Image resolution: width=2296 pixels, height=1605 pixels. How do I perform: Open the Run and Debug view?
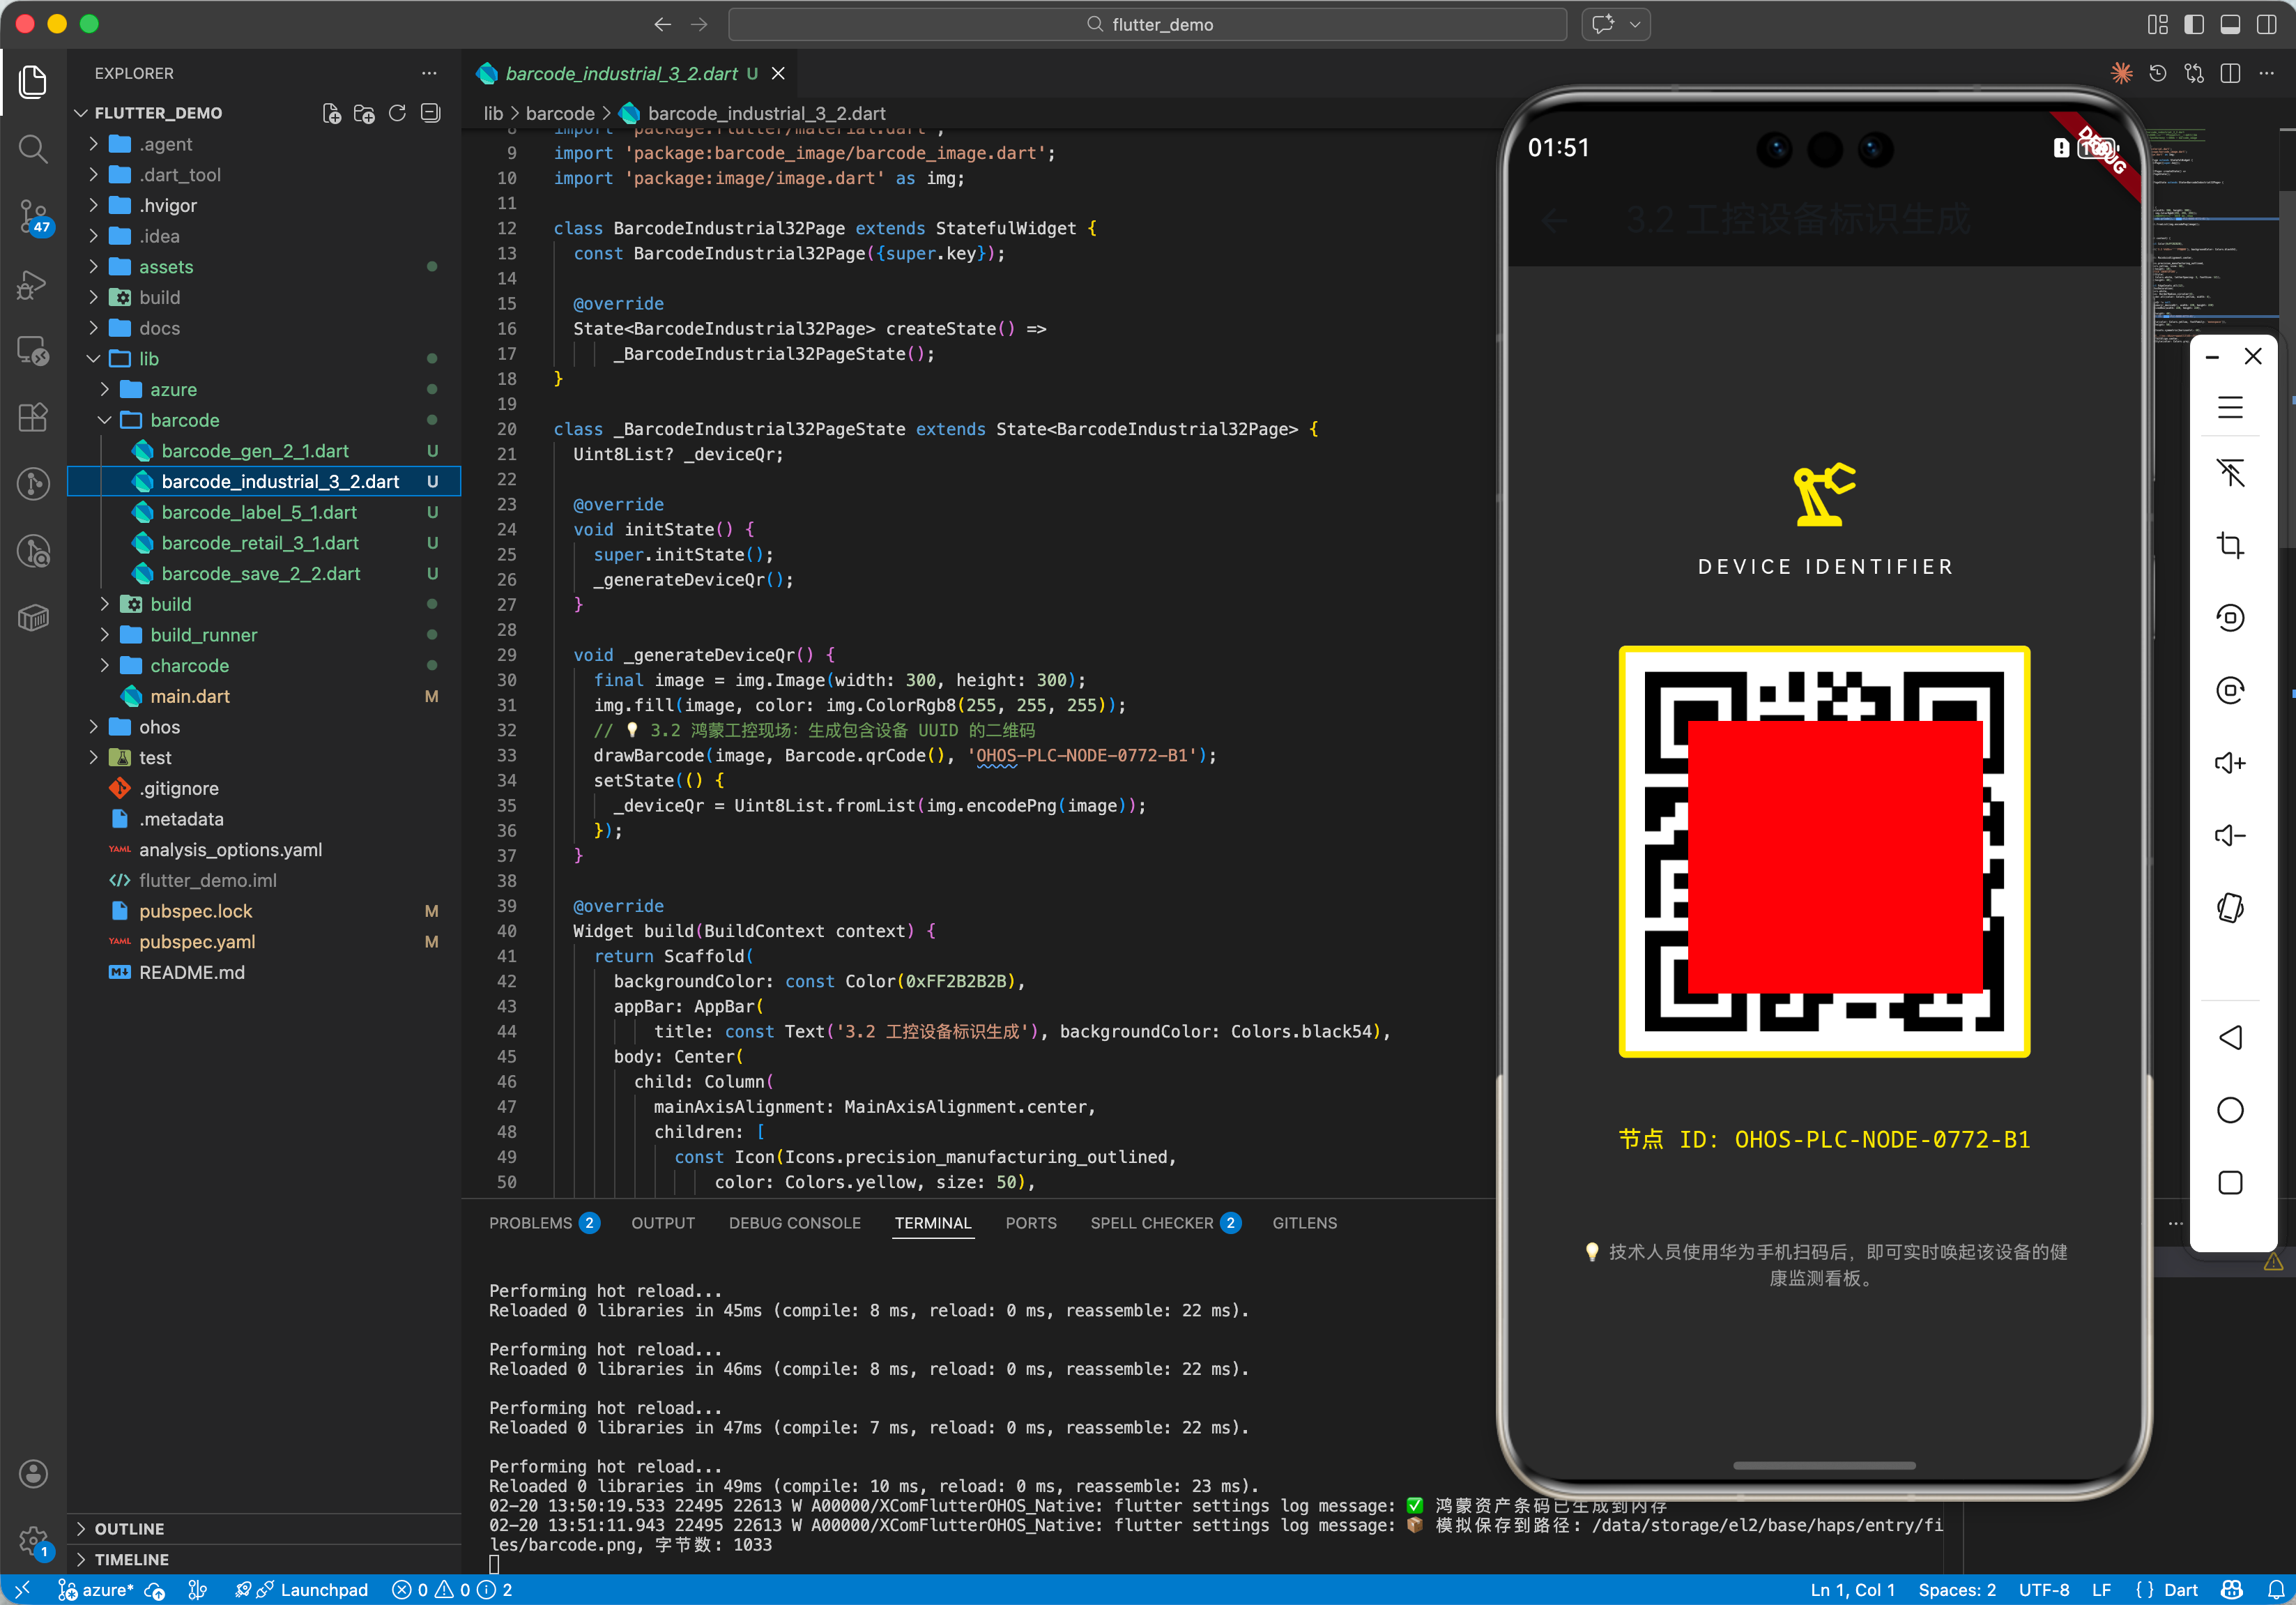pos(33,284)
